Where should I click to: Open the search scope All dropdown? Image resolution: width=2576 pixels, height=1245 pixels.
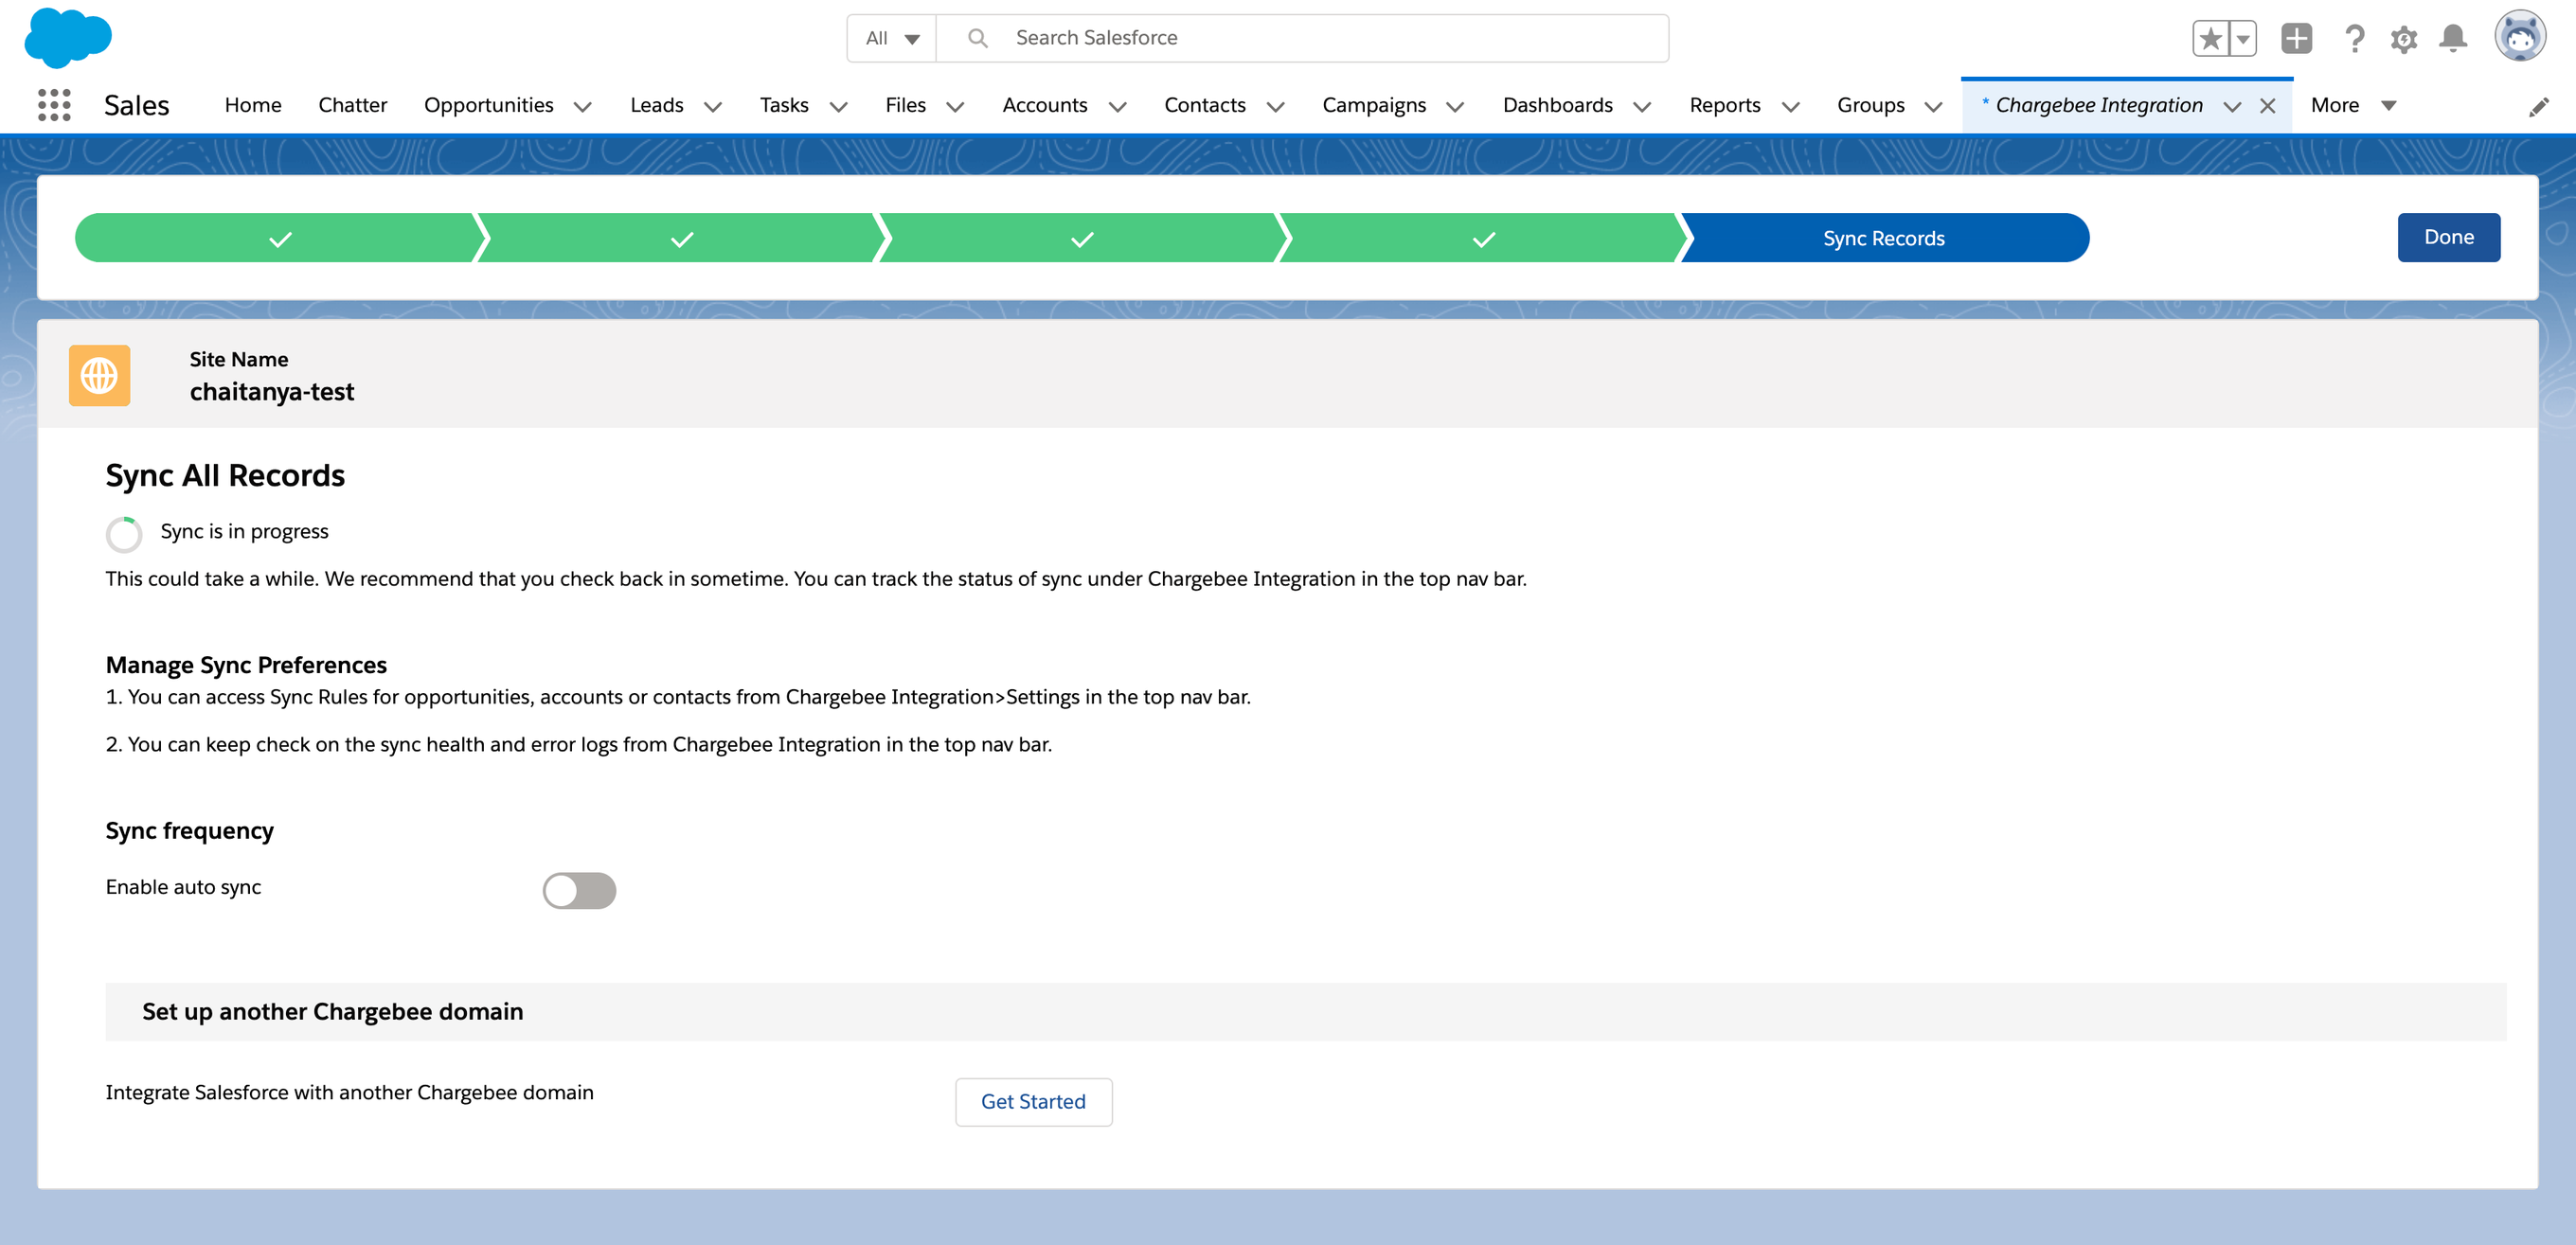[x=892, y=38]
